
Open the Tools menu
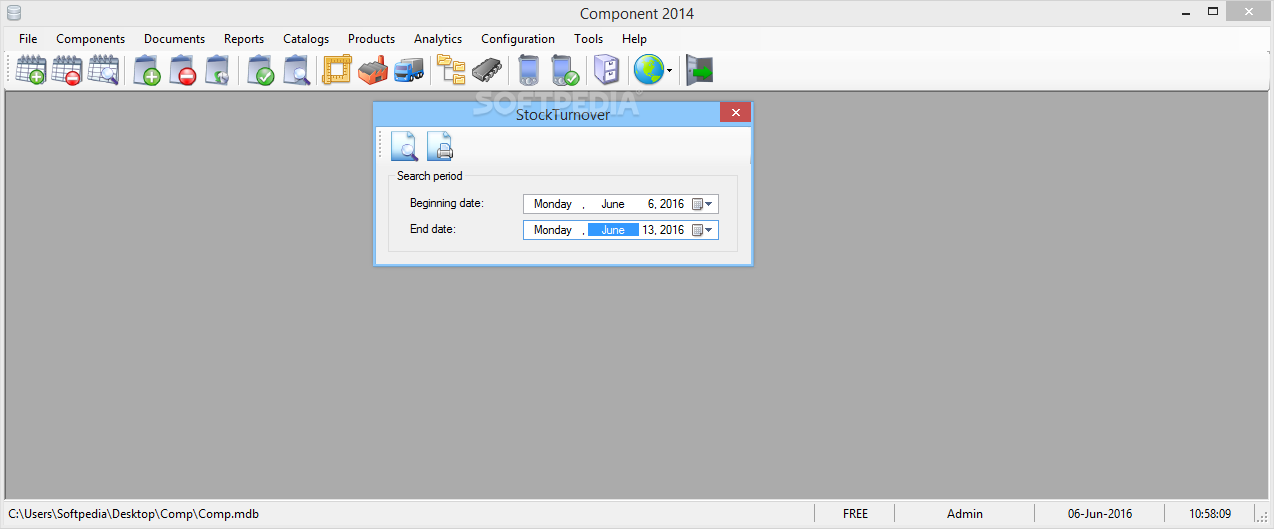(x=589, y=39)
